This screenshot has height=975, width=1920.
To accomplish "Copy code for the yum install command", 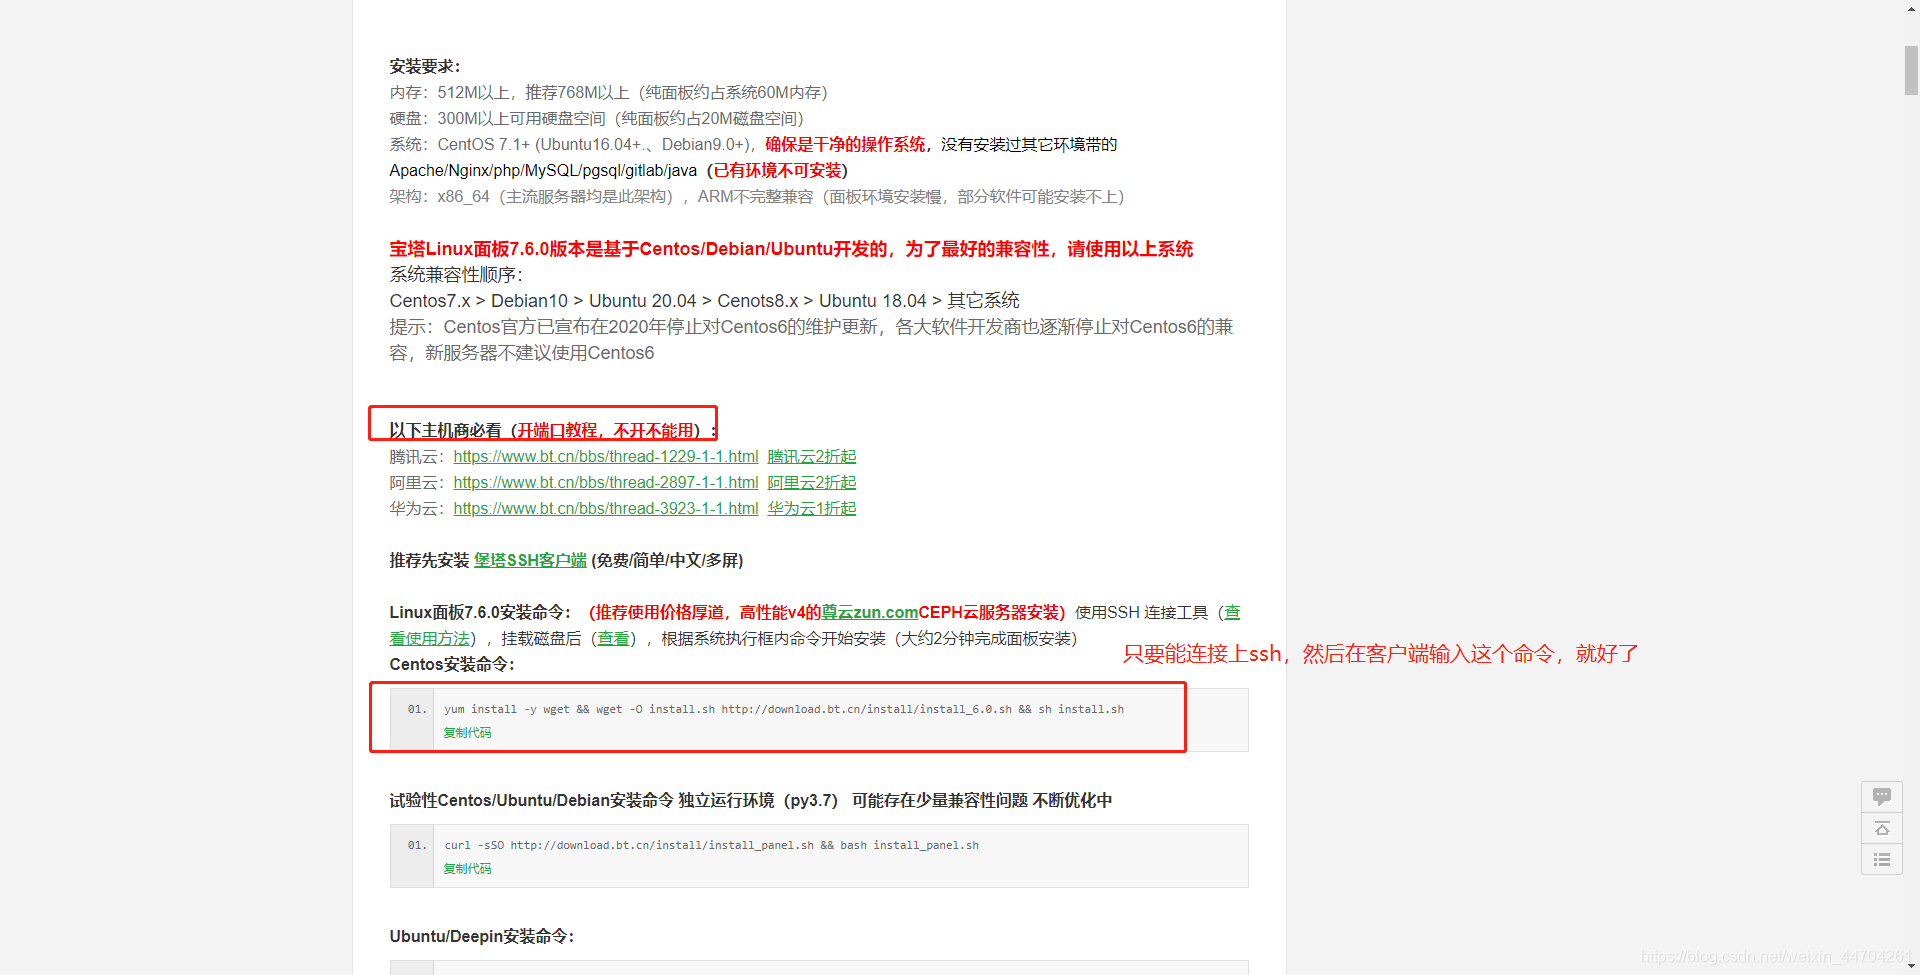I will point(467,733).
